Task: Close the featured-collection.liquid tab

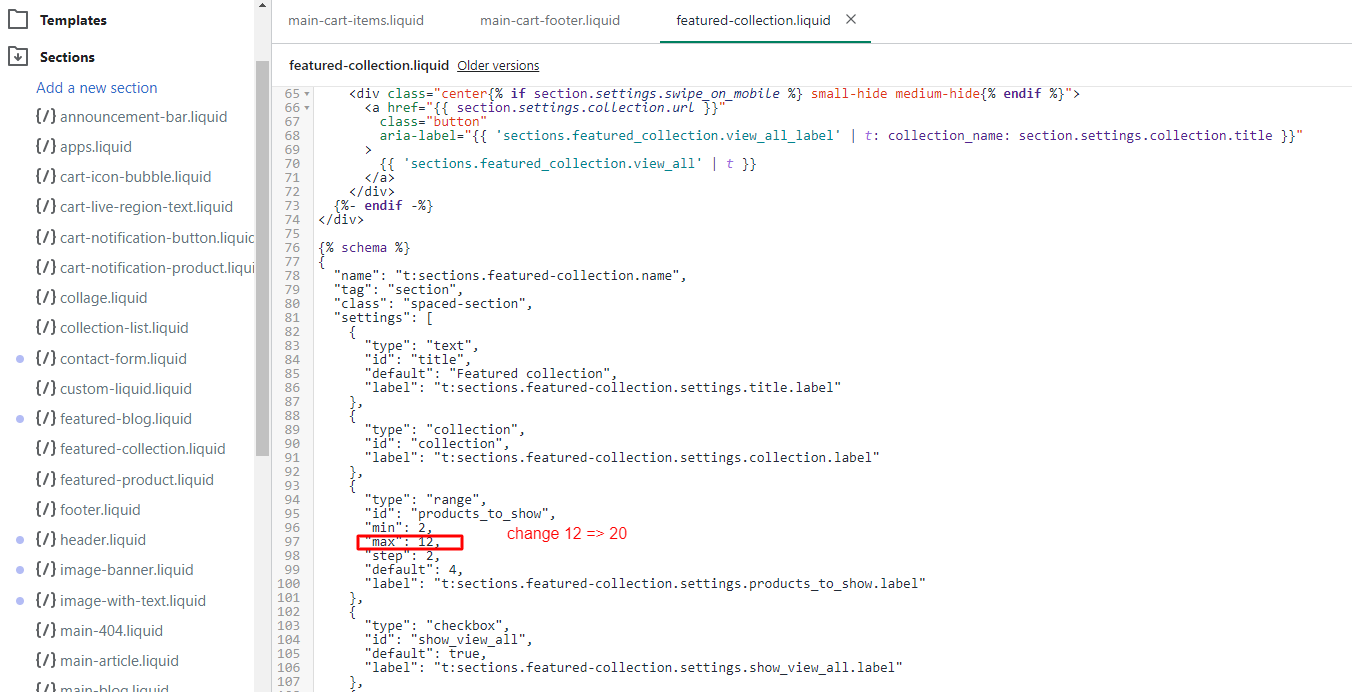Action: 851,20
